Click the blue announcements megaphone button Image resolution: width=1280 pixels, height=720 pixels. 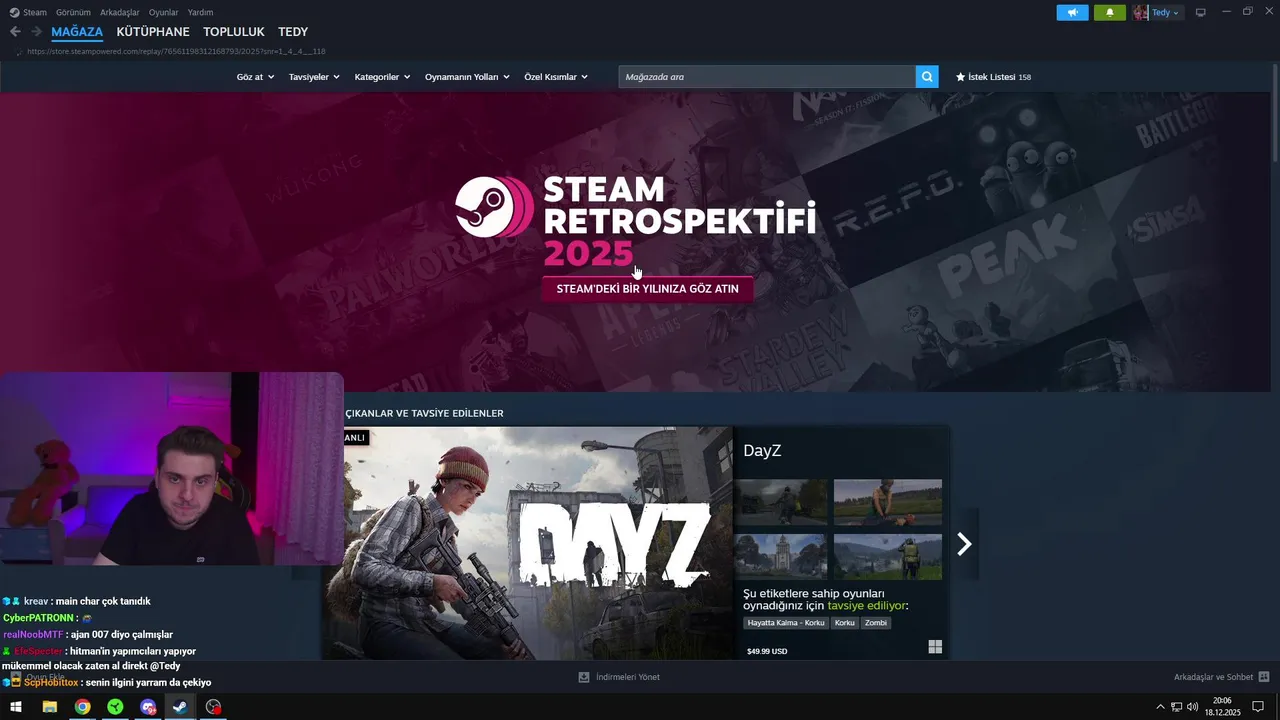click(x=1072, y=13)
